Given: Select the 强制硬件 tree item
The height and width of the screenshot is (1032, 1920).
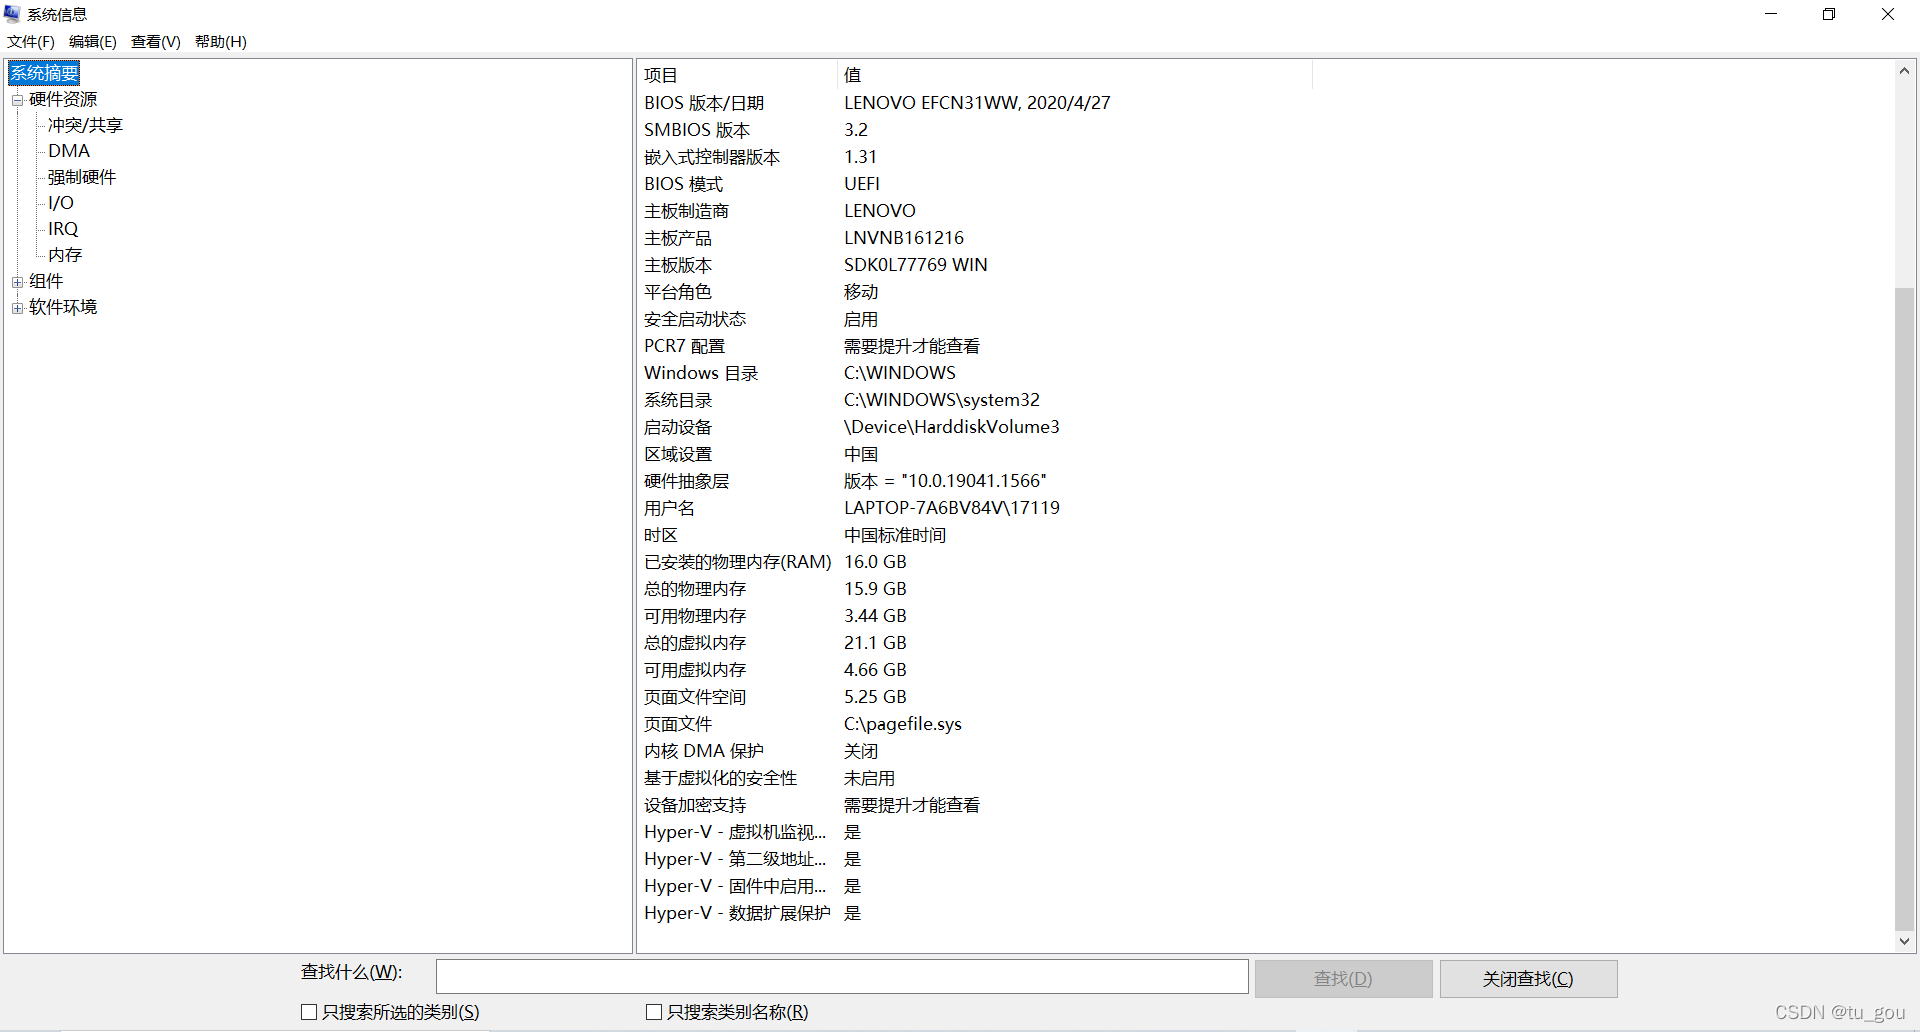Looking at the screenshot, I should click(x=82, y=177).
